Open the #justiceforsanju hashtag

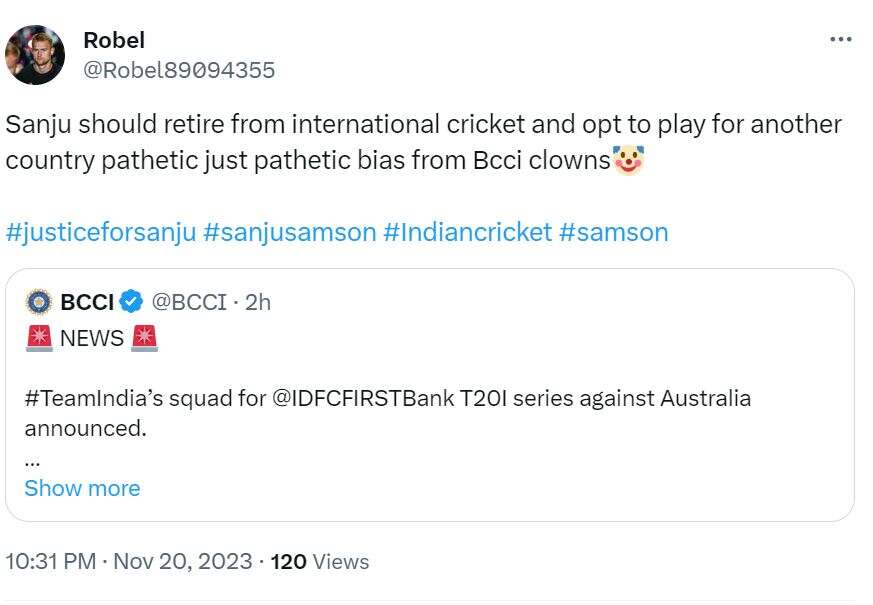(100, 232)
